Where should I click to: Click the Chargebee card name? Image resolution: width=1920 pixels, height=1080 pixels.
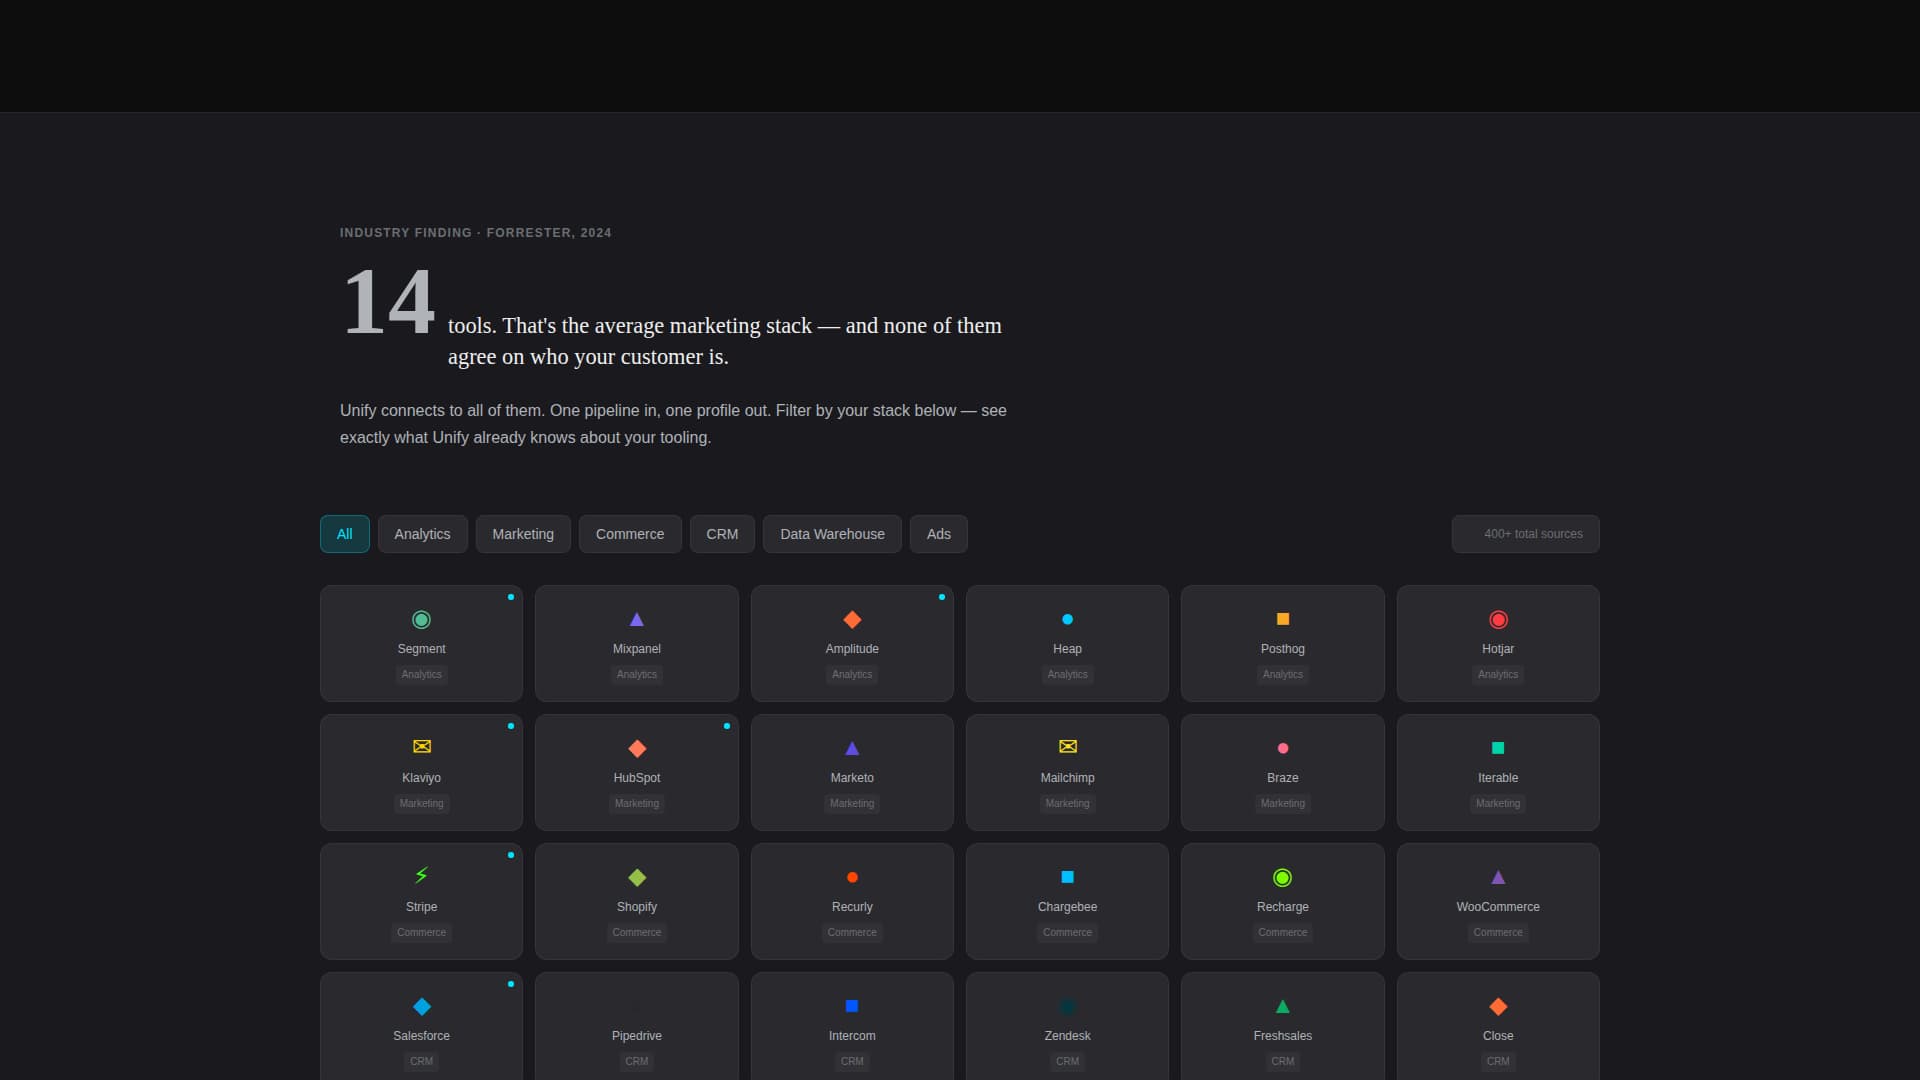coord(1067,907)
